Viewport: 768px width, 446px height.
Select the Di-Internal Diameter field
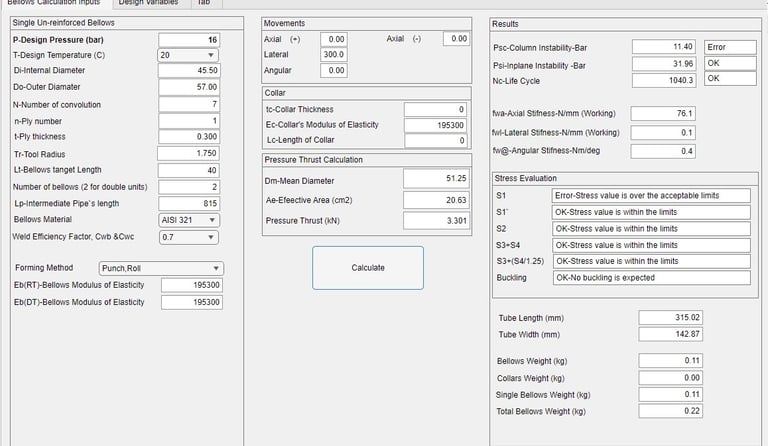pyautogui.click(x=189, y=70)
